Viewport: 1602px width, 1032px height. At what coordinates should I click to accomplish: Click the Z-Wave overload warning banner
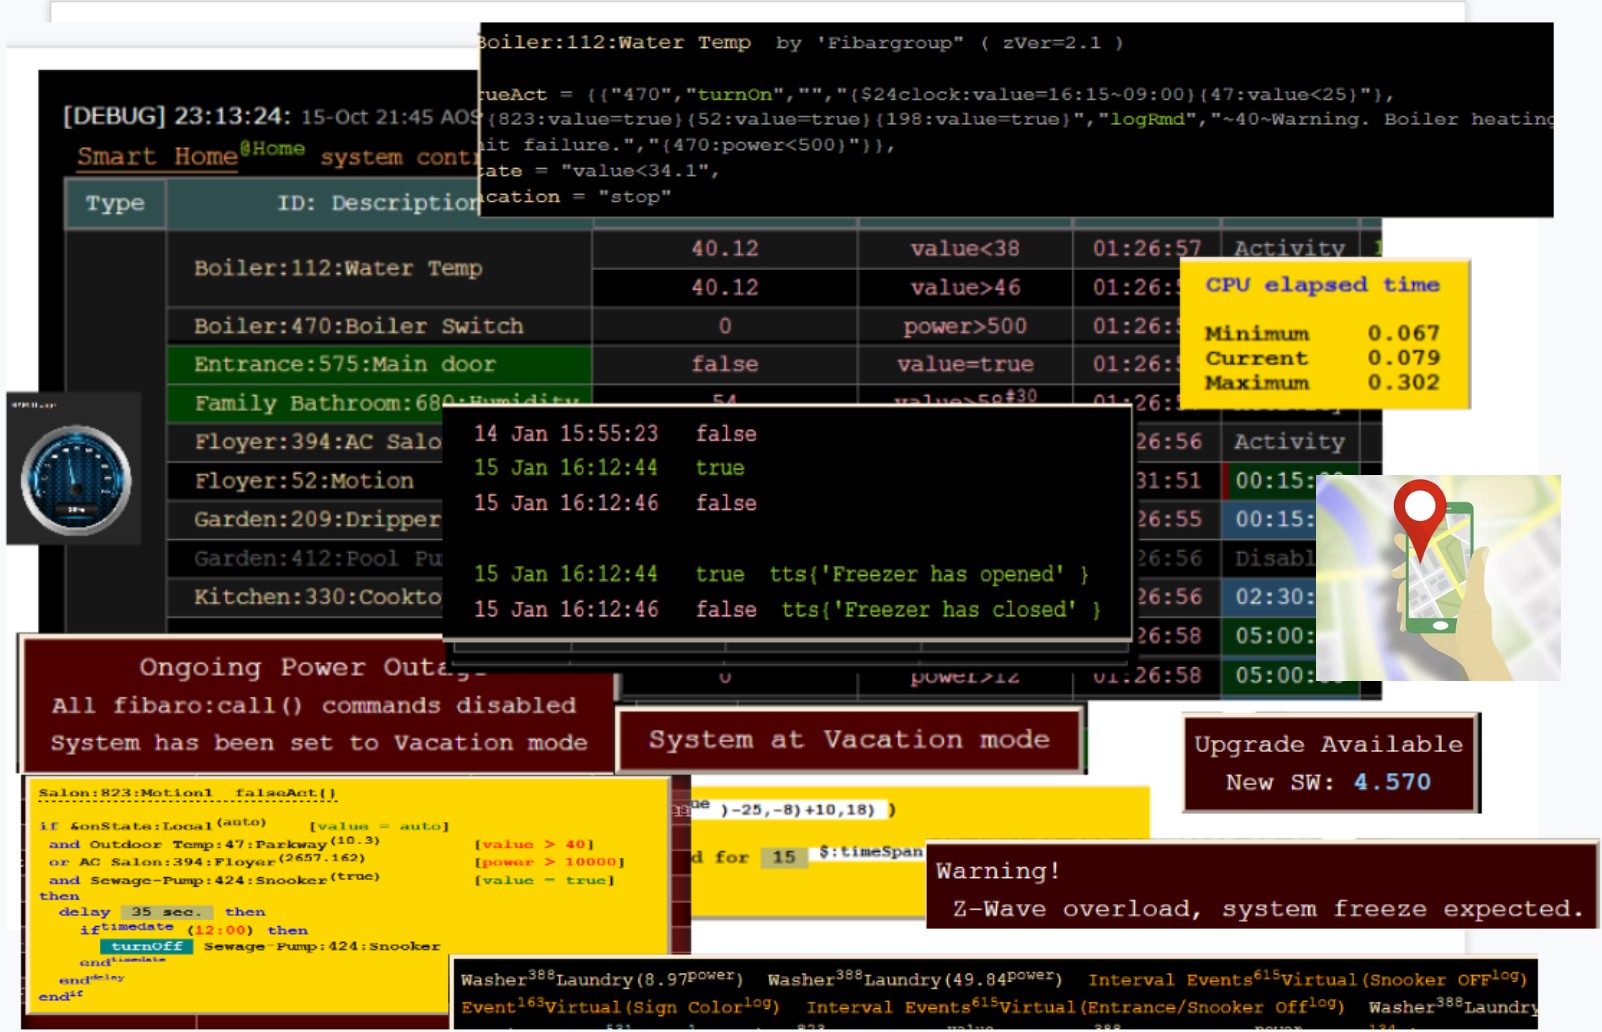coord(1261,886)
